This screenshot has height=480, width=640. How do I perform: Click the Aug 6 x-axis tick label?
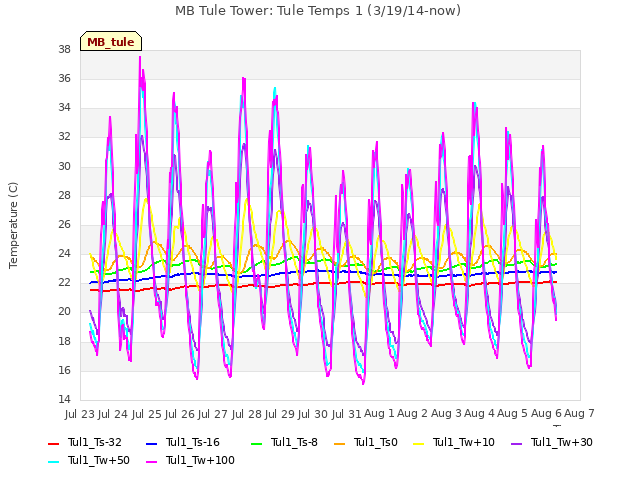point(546,414)
